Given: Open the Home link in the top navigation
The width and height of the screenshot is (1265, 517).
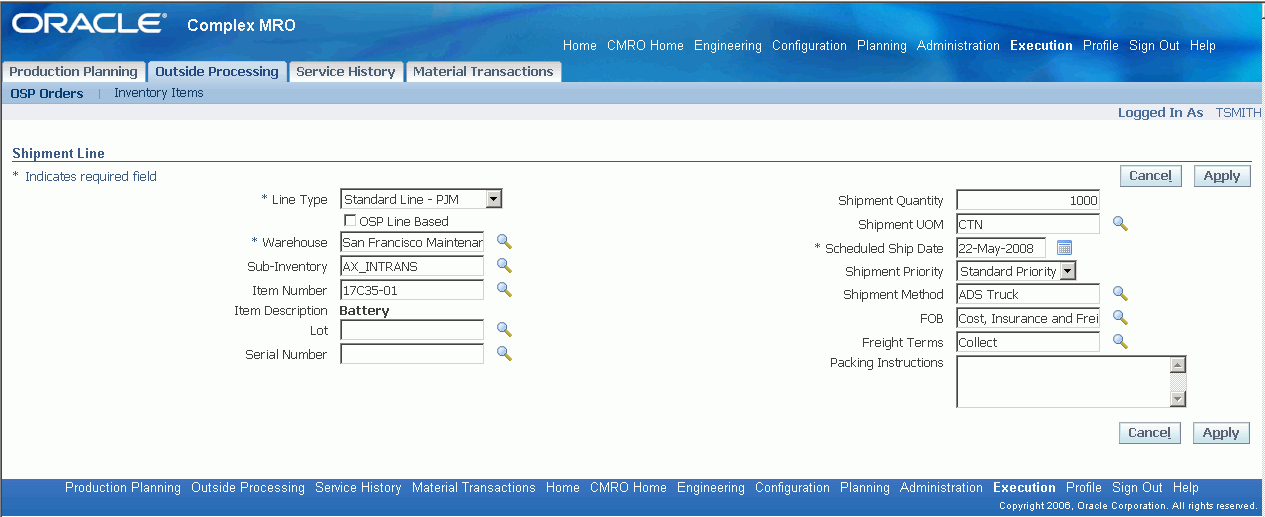Looking at the screenshot, I should coord(580,45).
